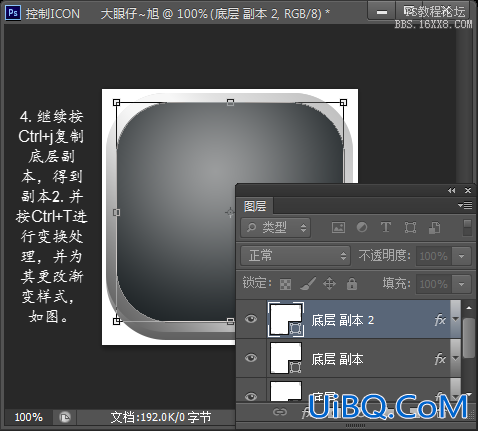This screenshot has height=431, width=478.
Task: Click the 不透明度 100% value field
Action: [434, 256]
